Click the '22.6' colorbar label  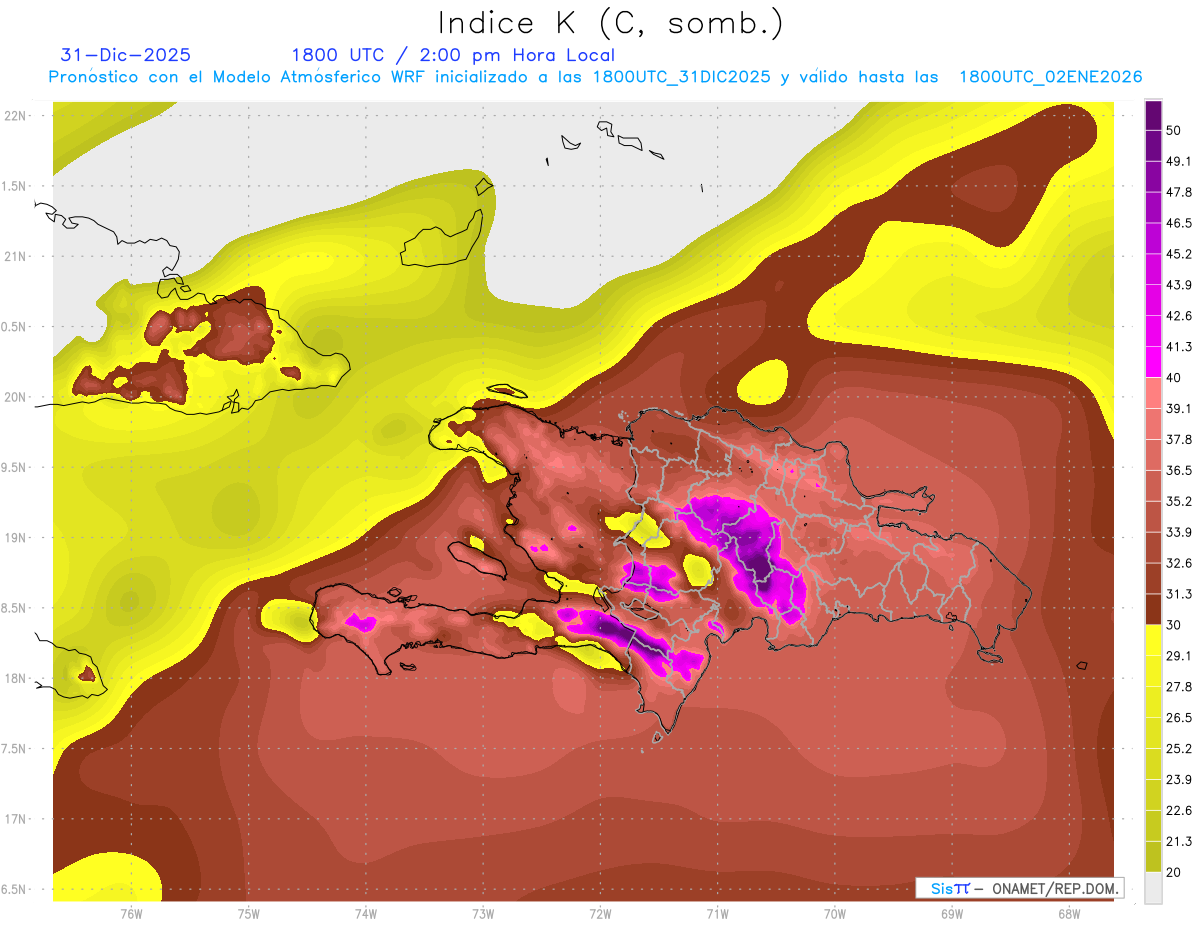(1178, 811)
